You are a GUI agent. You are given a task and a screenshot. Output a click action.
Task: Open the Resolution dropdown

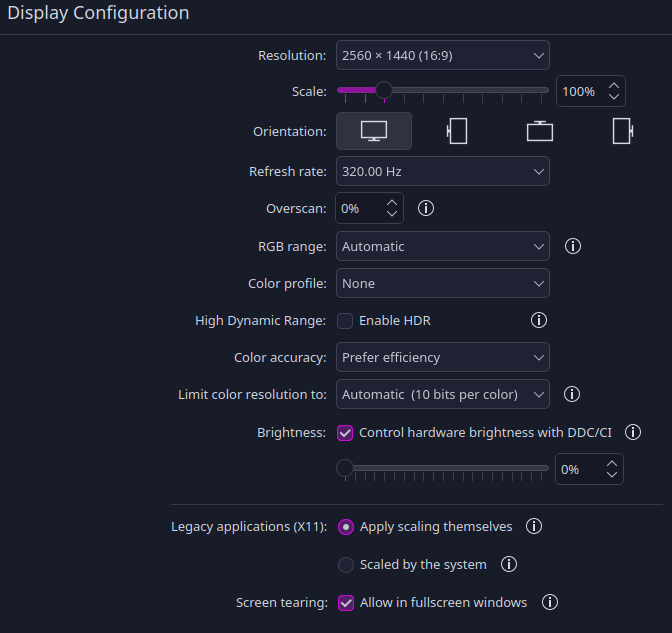[x=443, y=55]
